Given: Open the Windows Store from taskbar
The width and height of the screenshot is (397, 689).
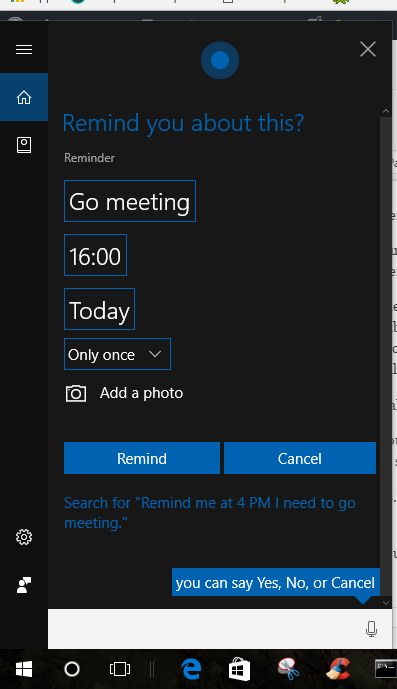Looking at the screenshot, I should (239, 669).
